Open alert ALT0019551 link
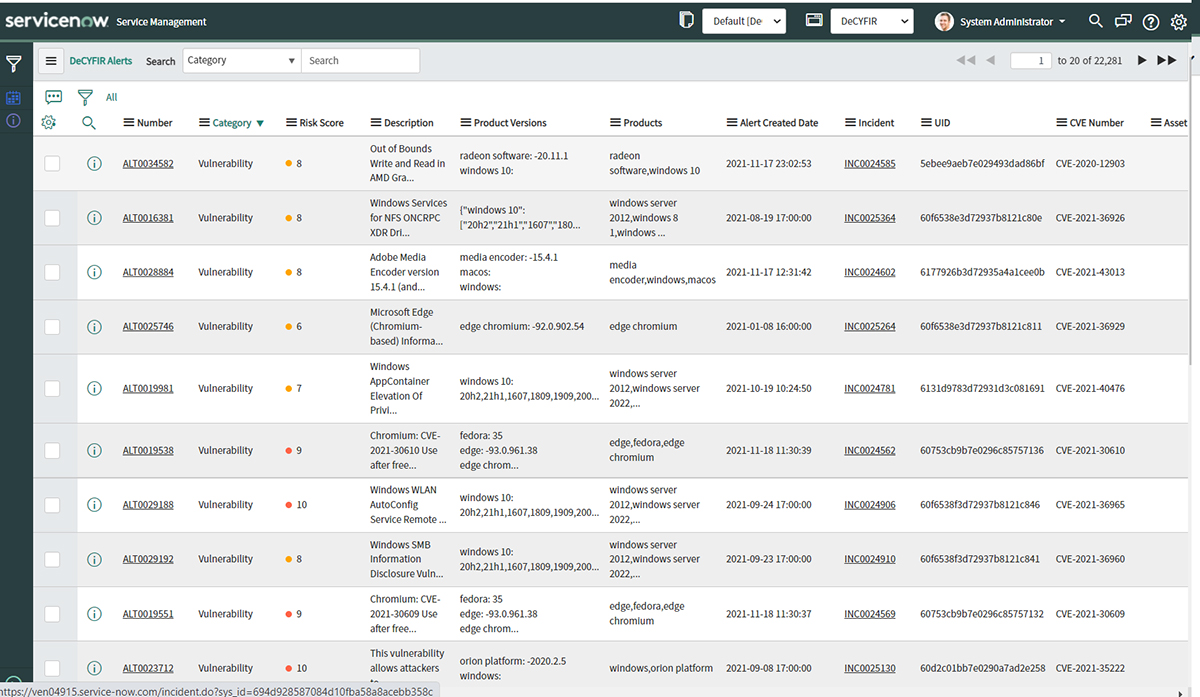 [x=148, y=614]
